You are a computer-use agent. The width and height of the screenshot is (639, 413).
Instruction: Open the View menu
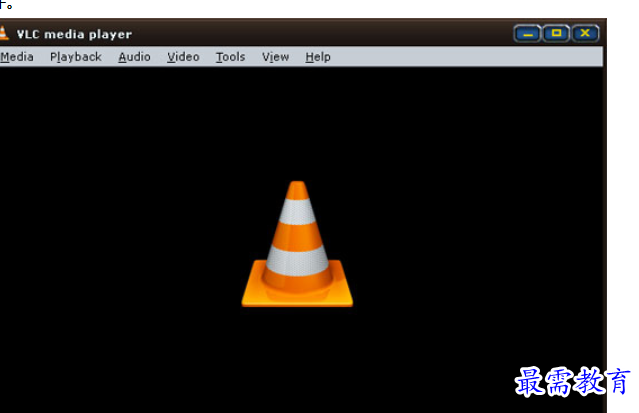coord(276,57)
